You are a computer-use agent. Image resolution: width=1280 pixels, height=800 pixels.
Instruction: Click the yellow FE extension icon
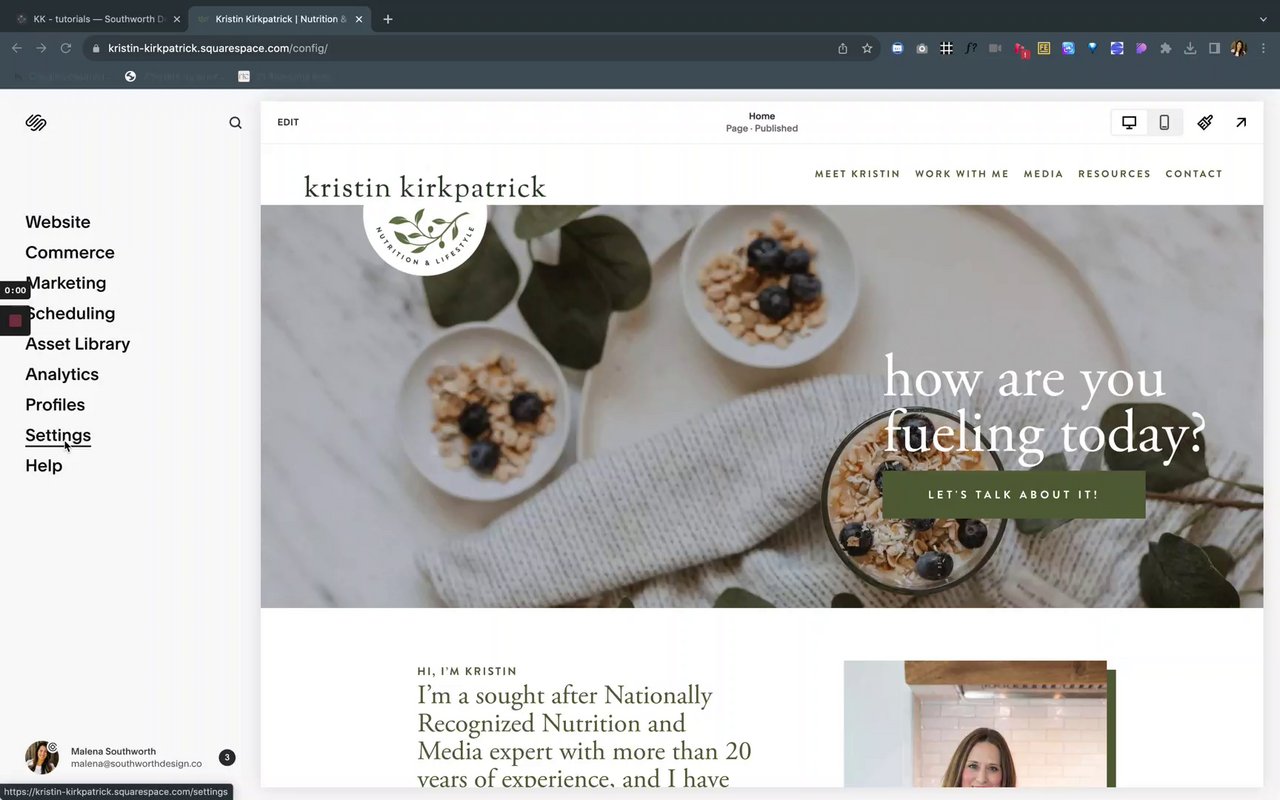(1044, 48)
